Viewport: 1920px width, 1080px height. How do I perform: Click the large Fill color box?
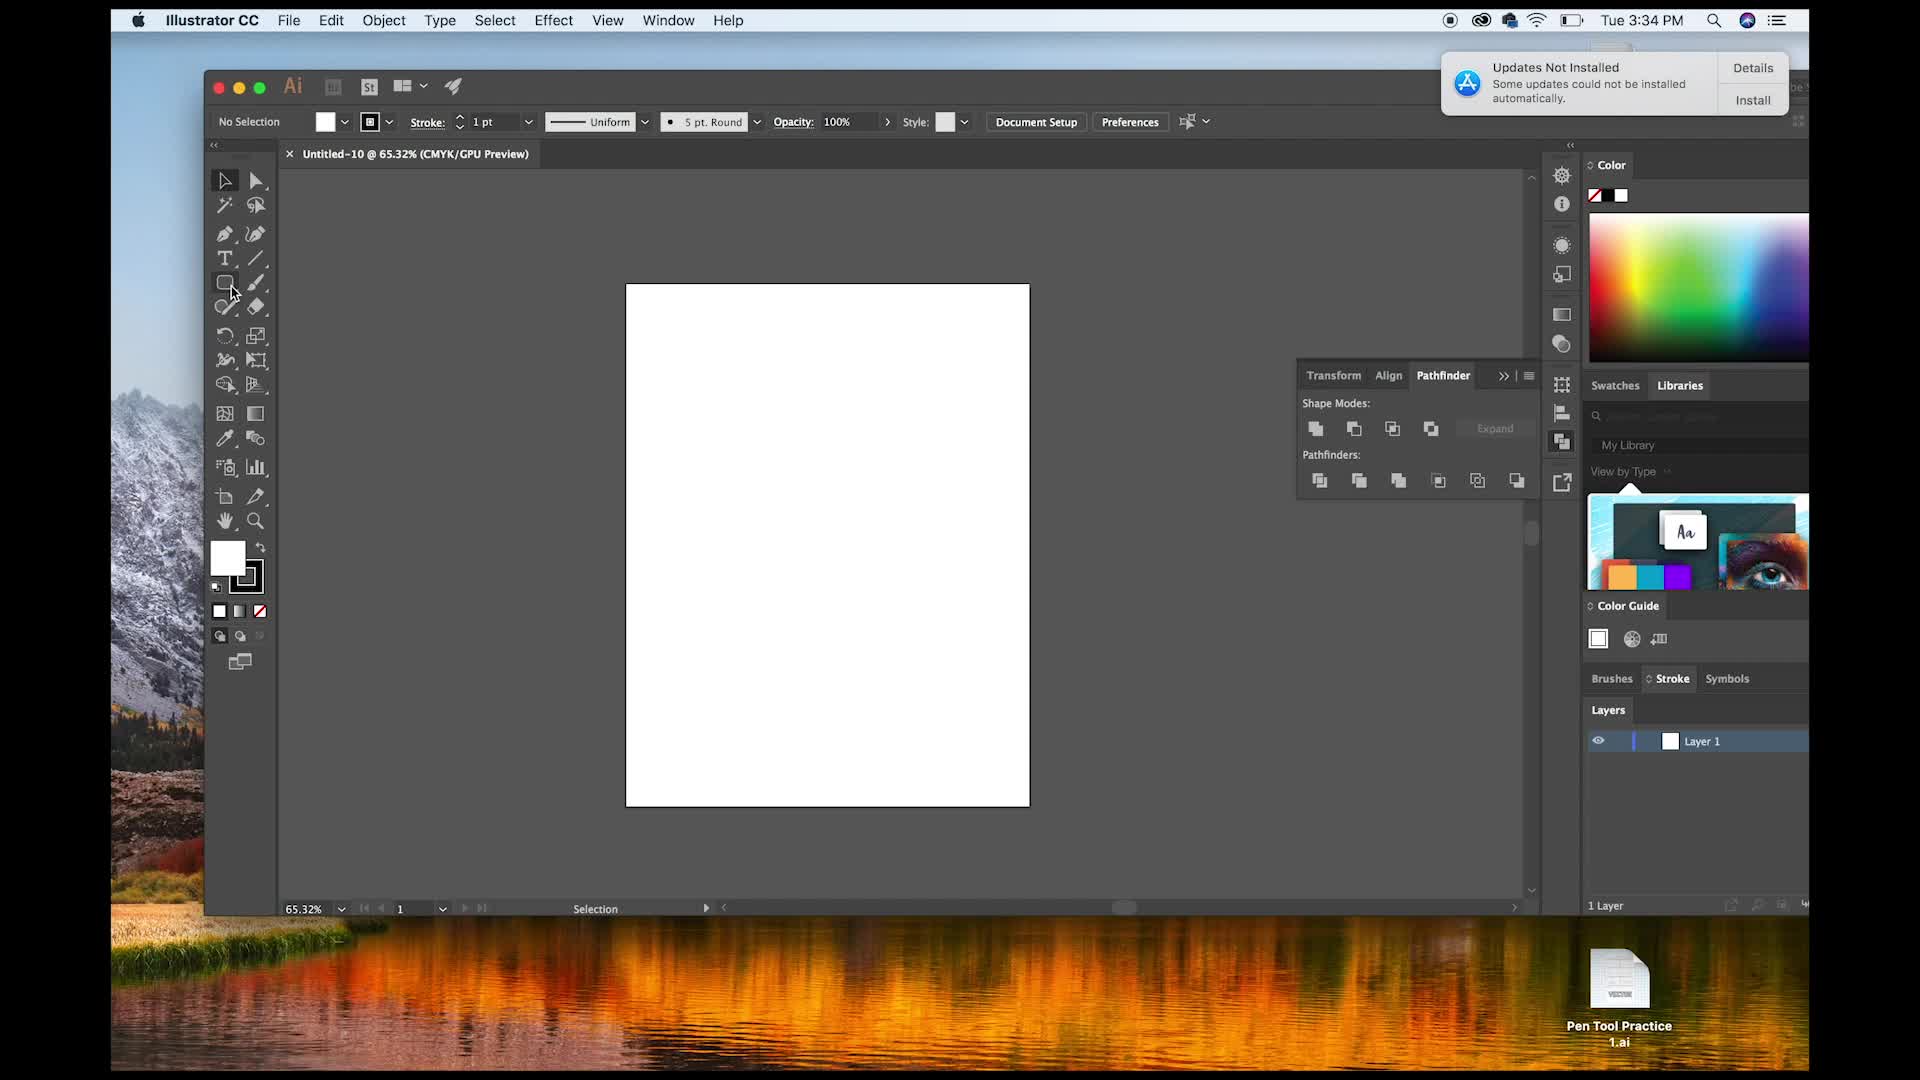pyautogui.click(x=227, y=558)
